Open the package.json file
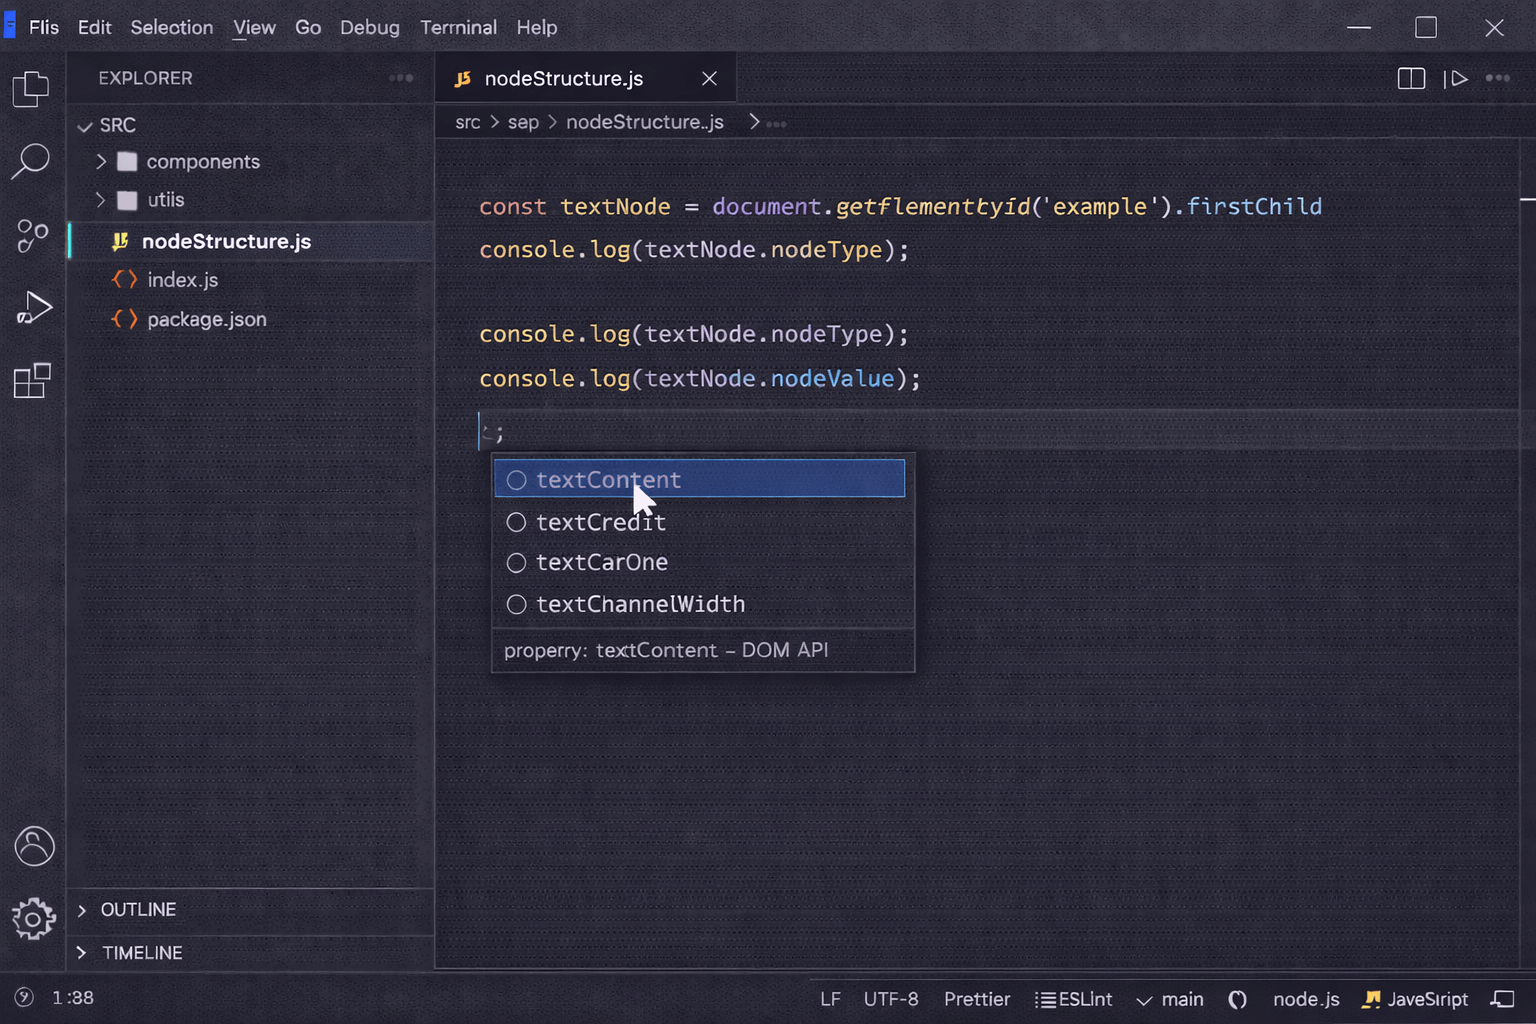Viewport: 1536px width, 1024px height. point(207,319)
